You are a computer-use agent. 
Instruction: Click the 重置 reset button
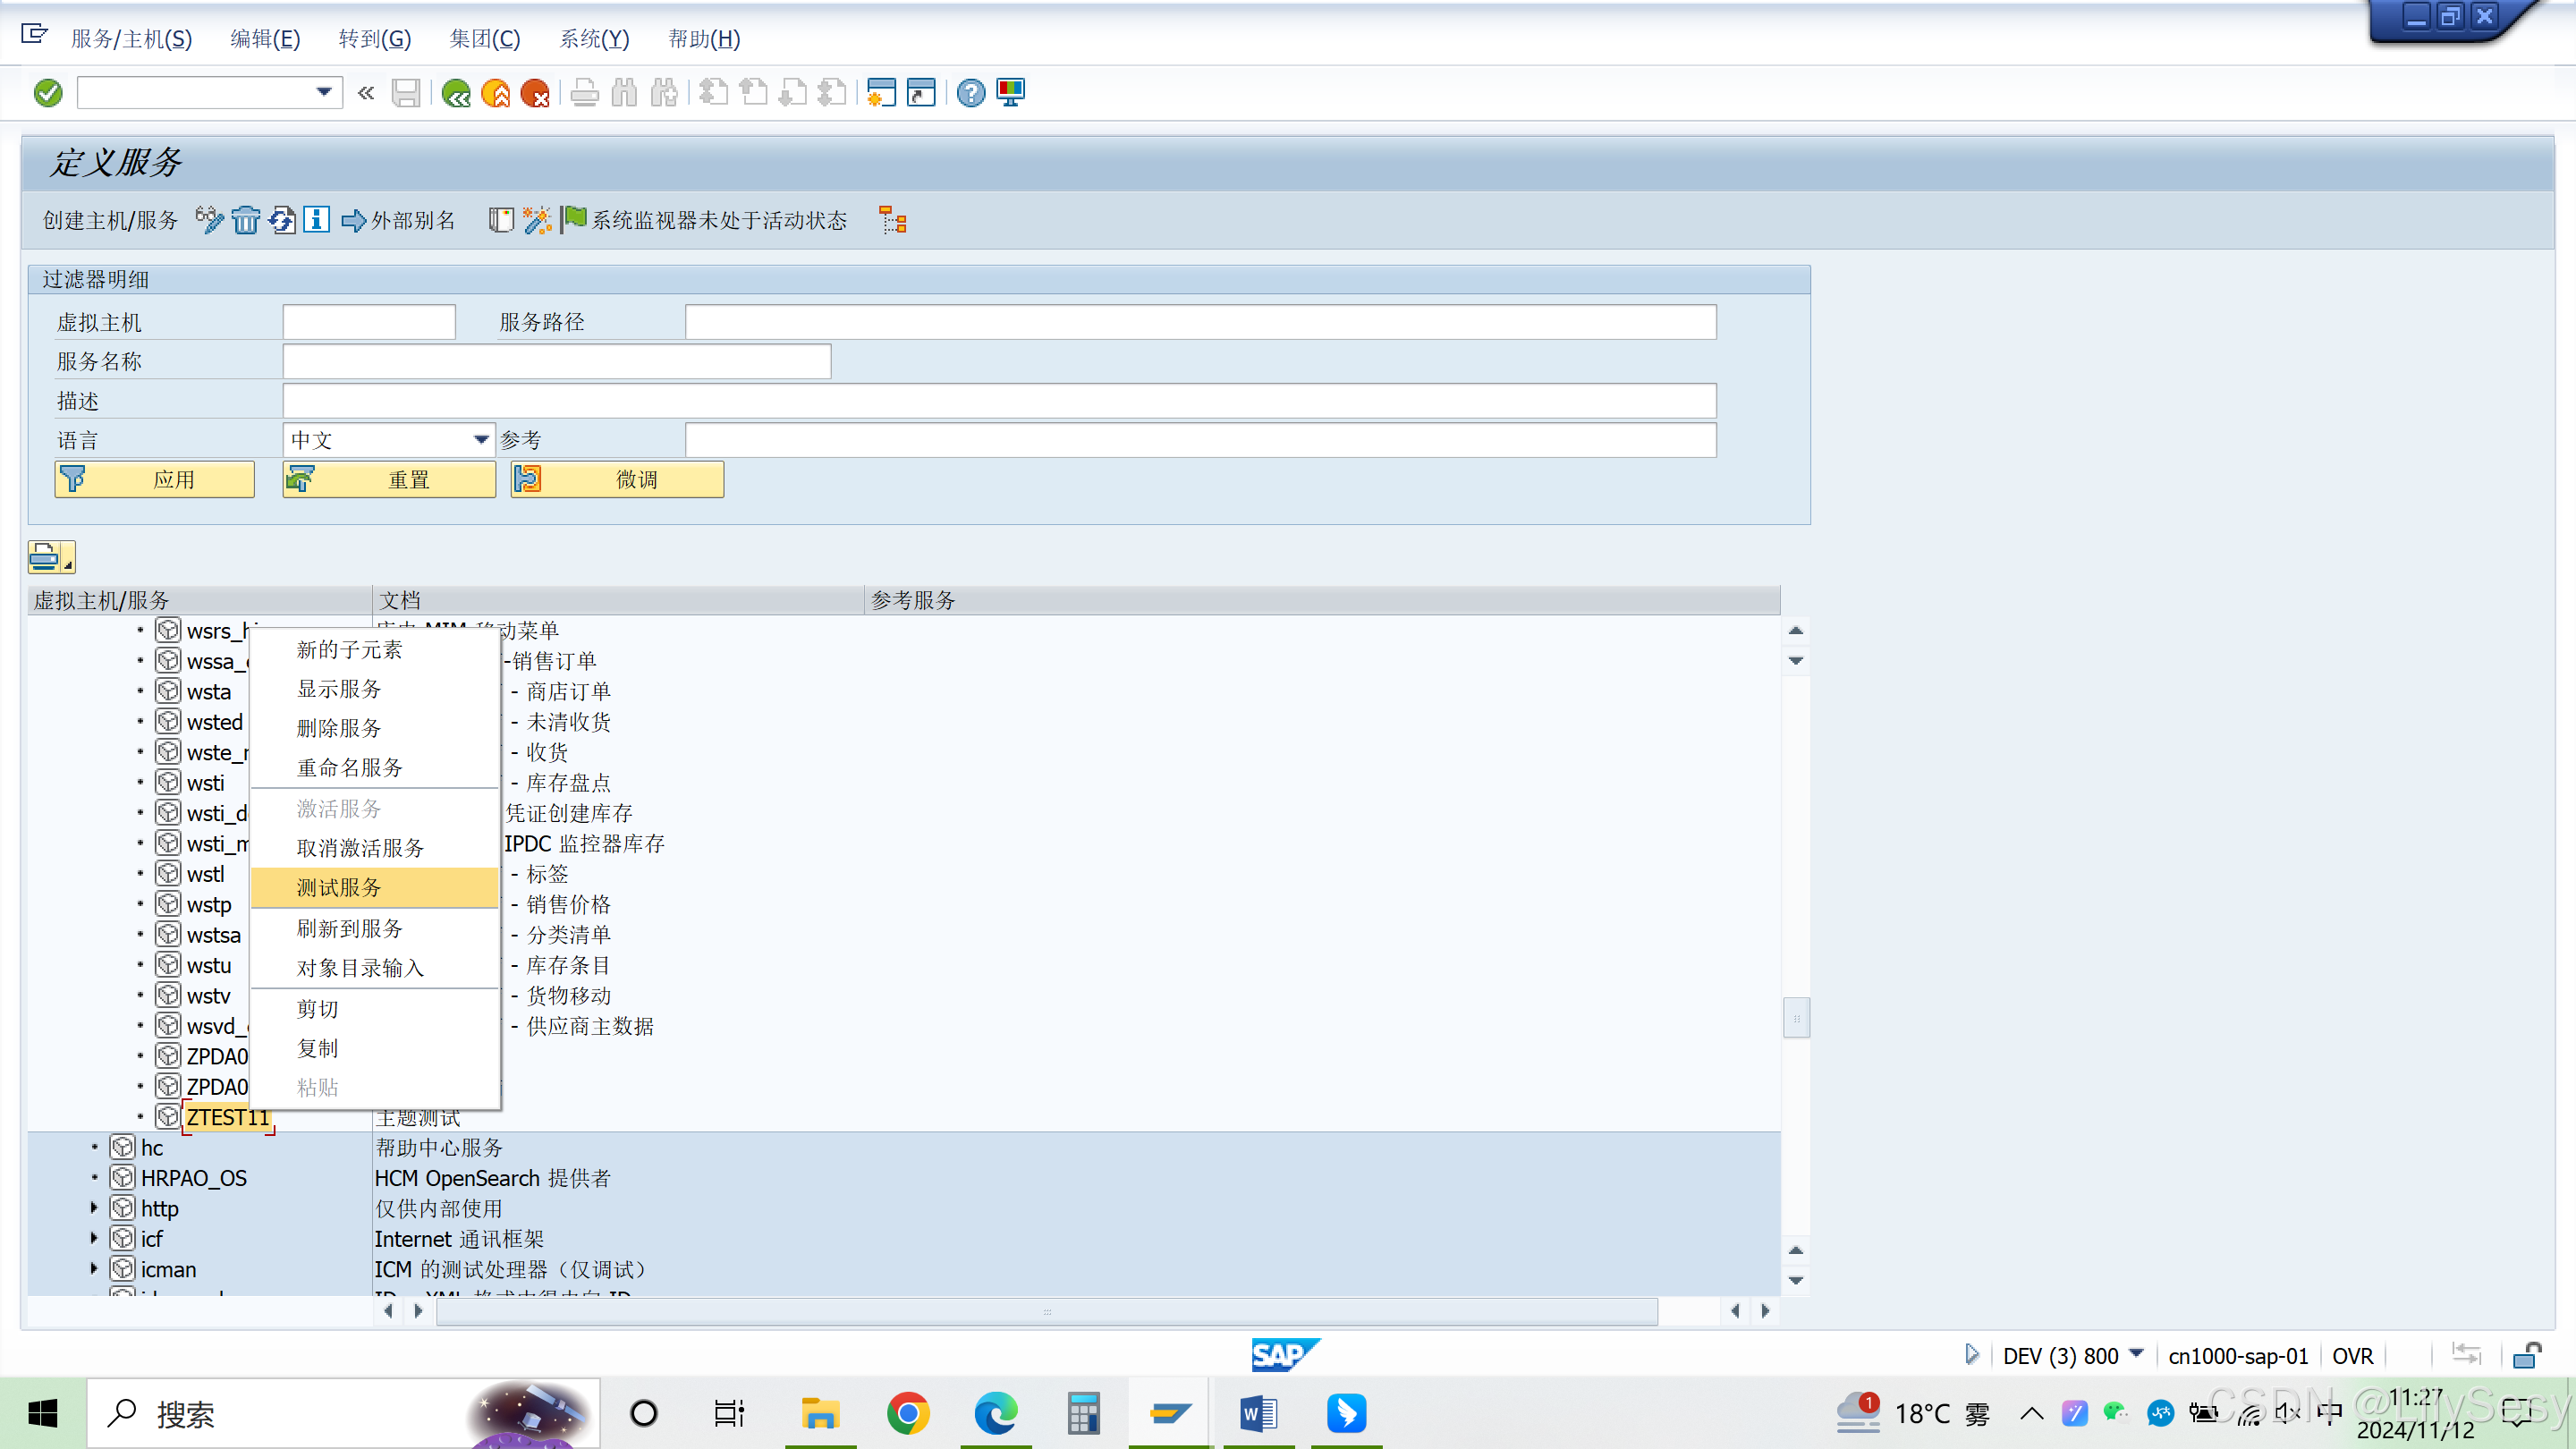click(388, 479)
